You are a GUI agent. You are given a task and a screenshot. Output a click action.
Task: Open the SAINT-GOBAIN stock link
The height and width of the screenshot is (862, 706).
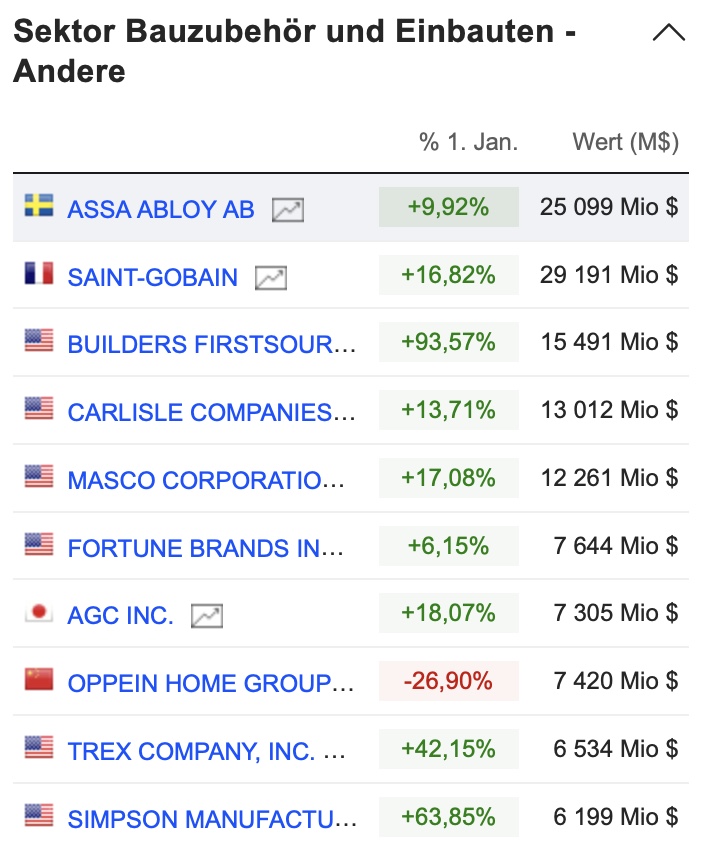coord(153,277)
